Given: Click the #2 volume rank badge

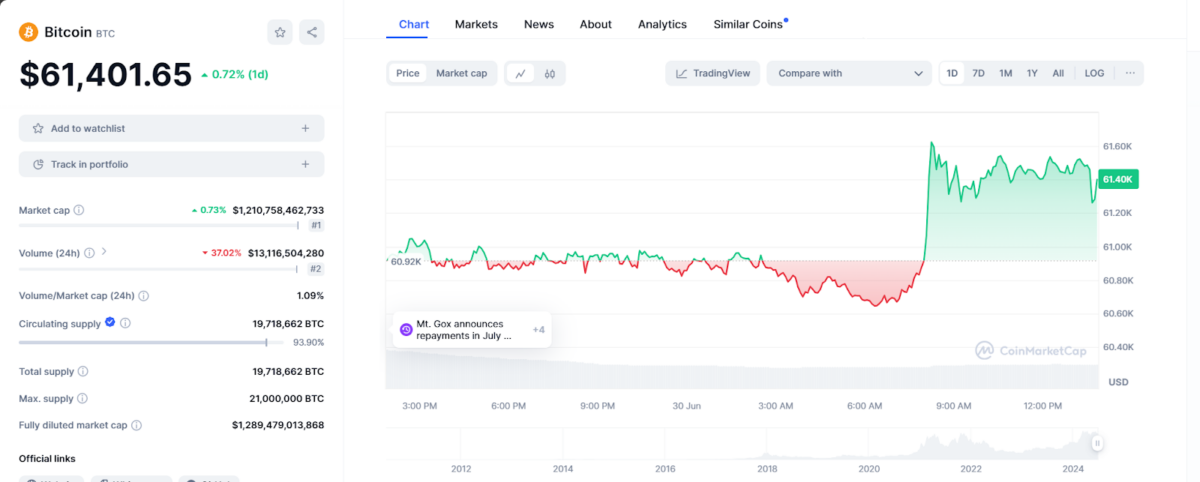Looking at the screenshot, I should [315, 269].
